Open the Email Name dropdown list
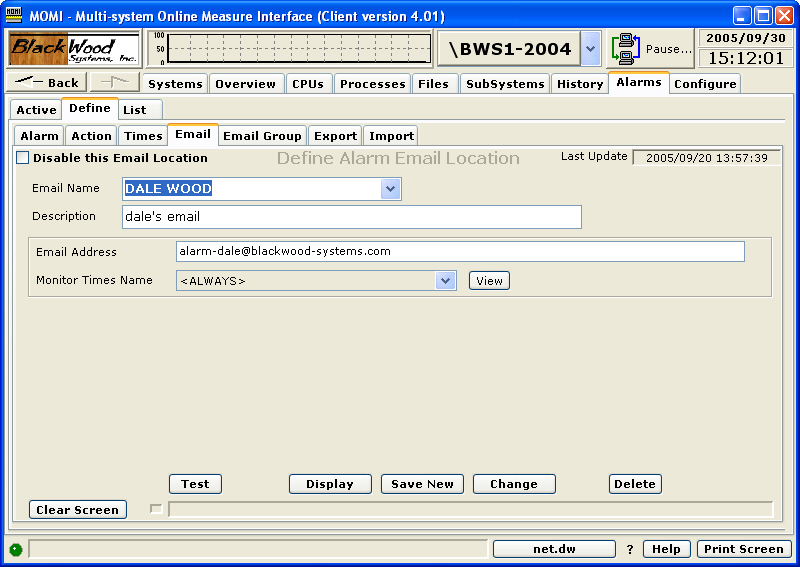 pyautogui.click(x=390, y=189)
